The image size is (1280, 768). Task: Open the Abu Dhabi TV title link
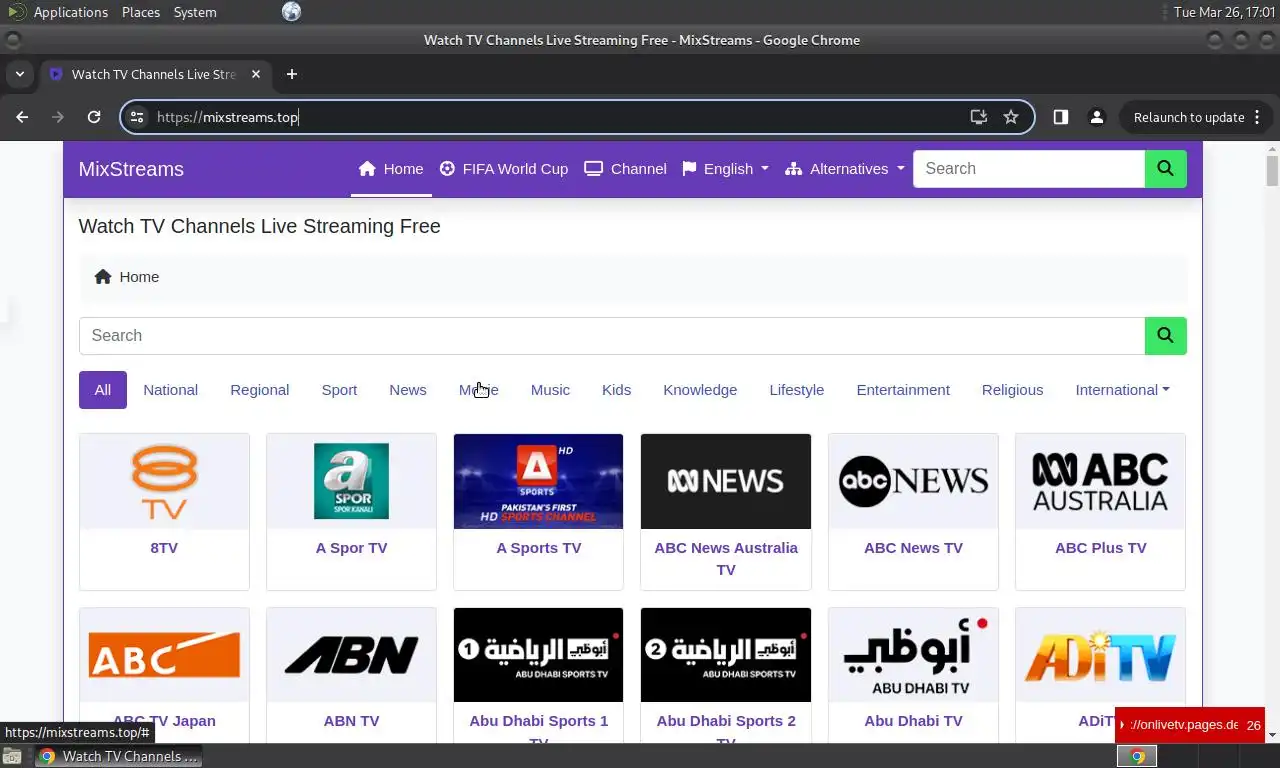point(913,721)
